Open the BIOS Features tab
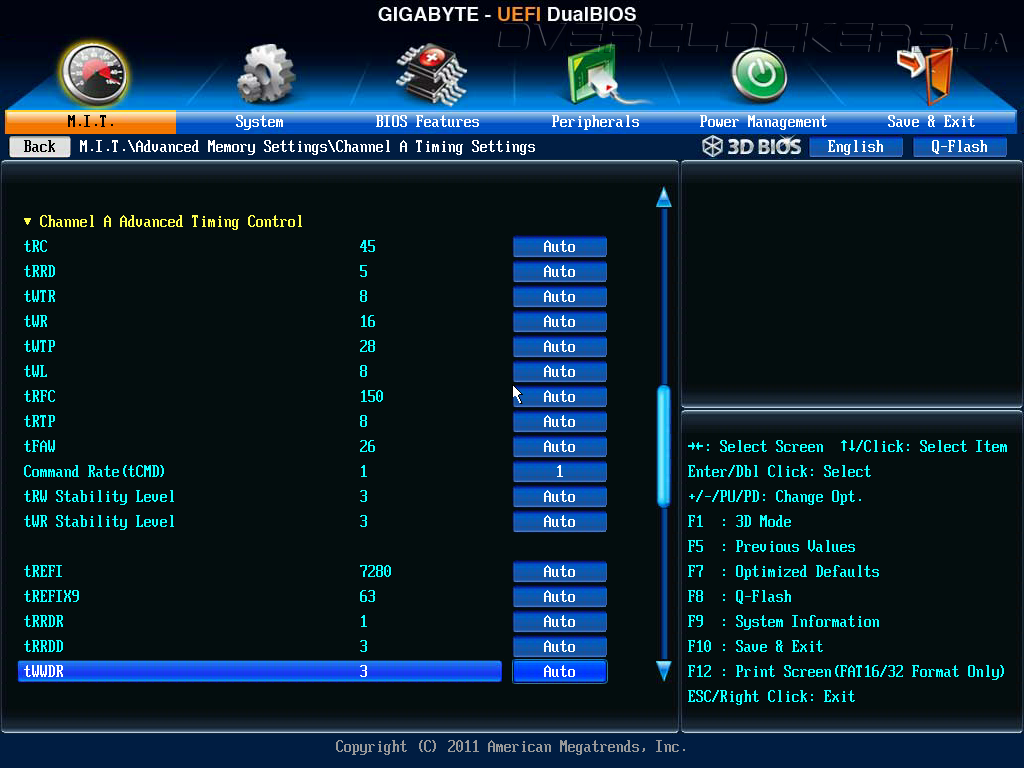The image size is (1024, 768). click(x=427, y=121)
